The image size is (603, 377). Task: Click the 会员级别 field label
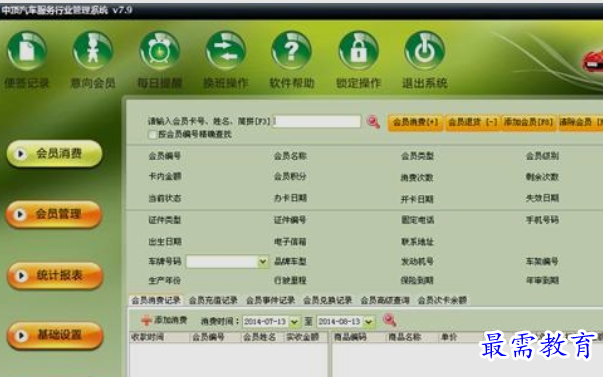tap(542, 156)
